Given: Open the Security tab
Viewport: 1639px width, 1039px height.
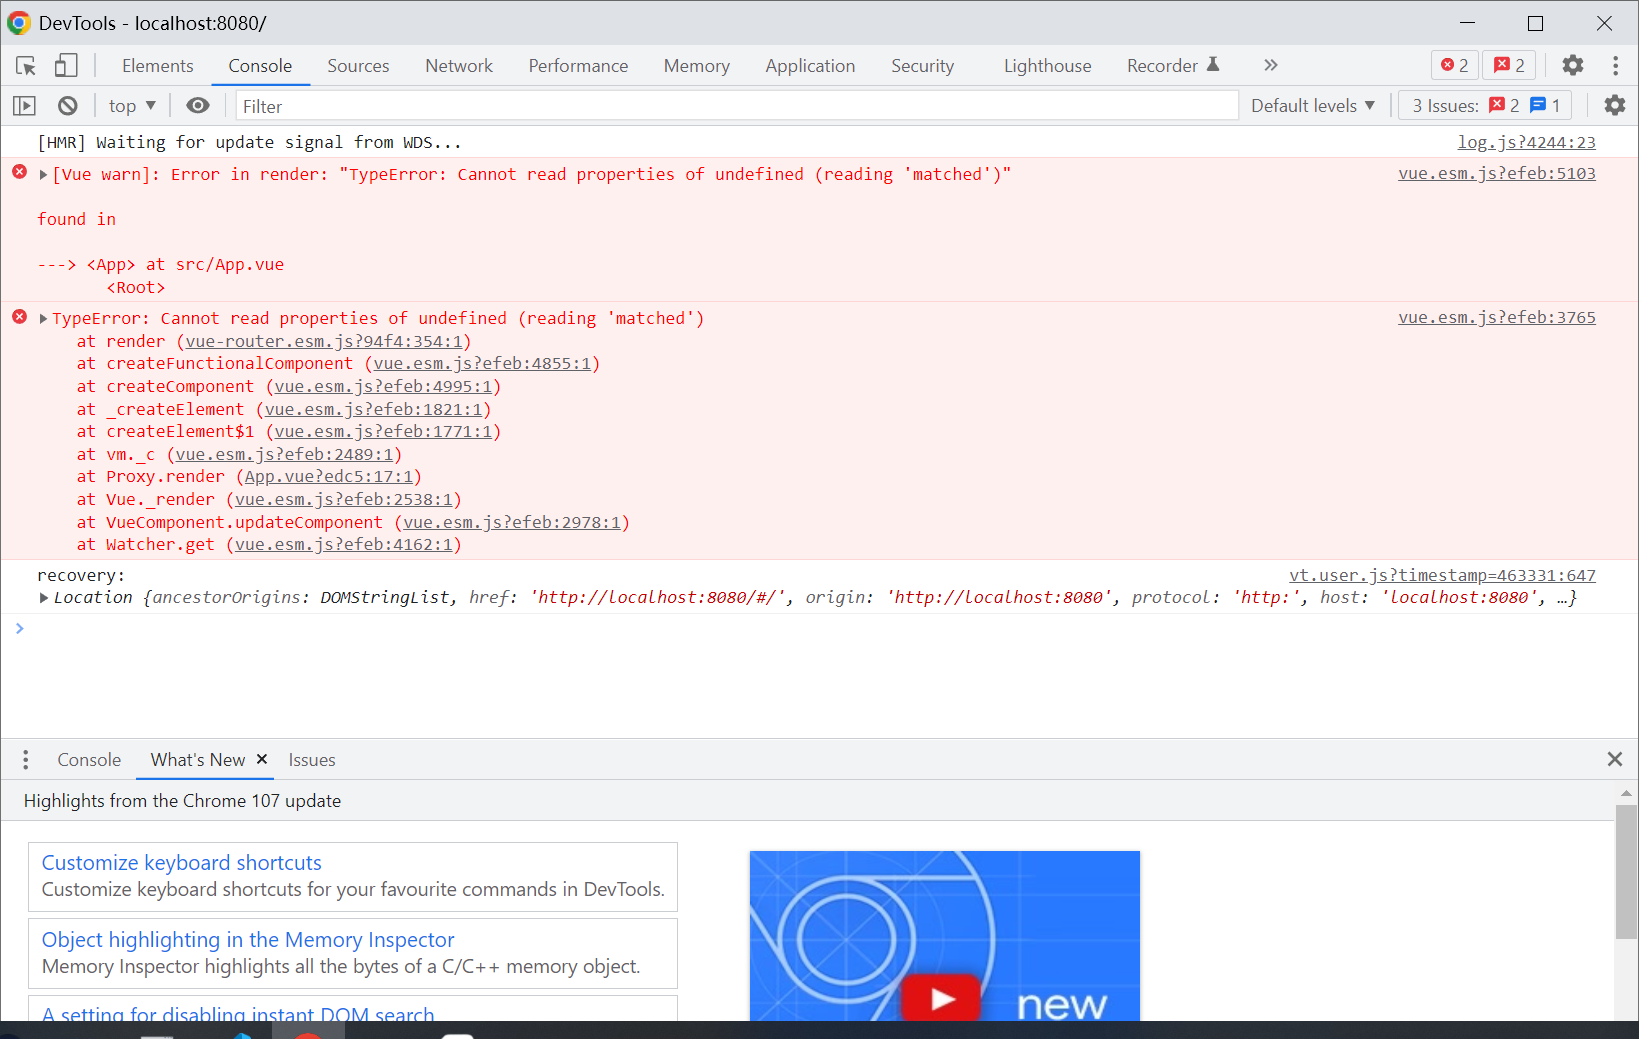Looking at the screenshot, I should 922,66.
